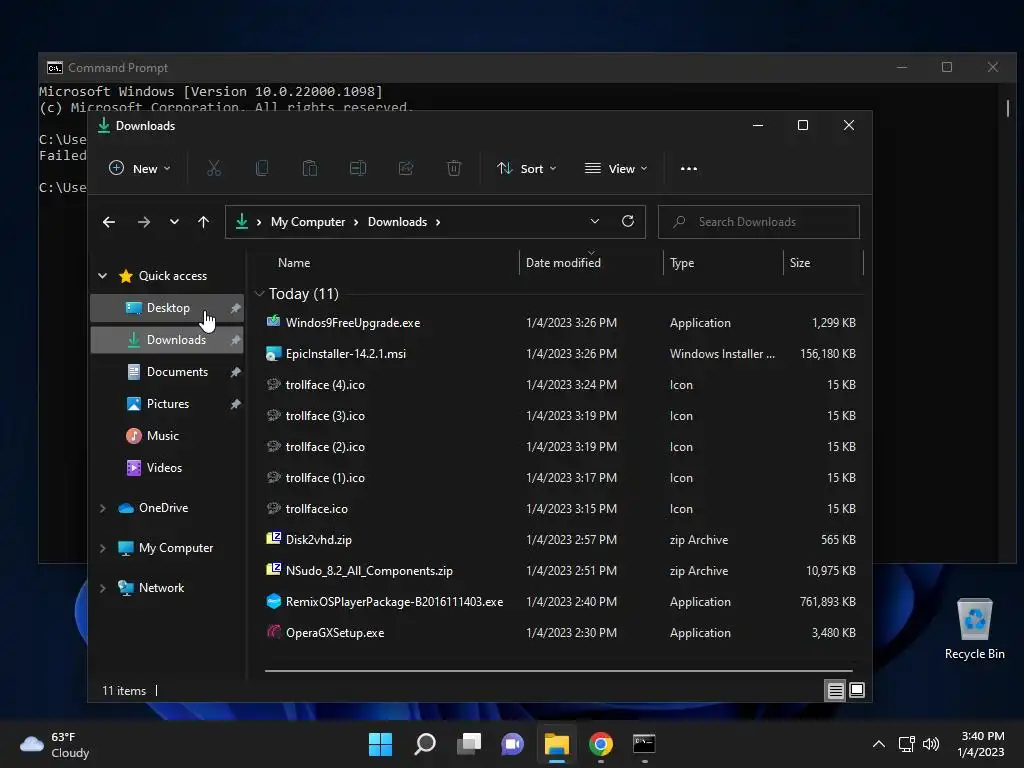1024x768 pixels.
Task: Expand the My Computer tree node
Action: coord(103,548)
